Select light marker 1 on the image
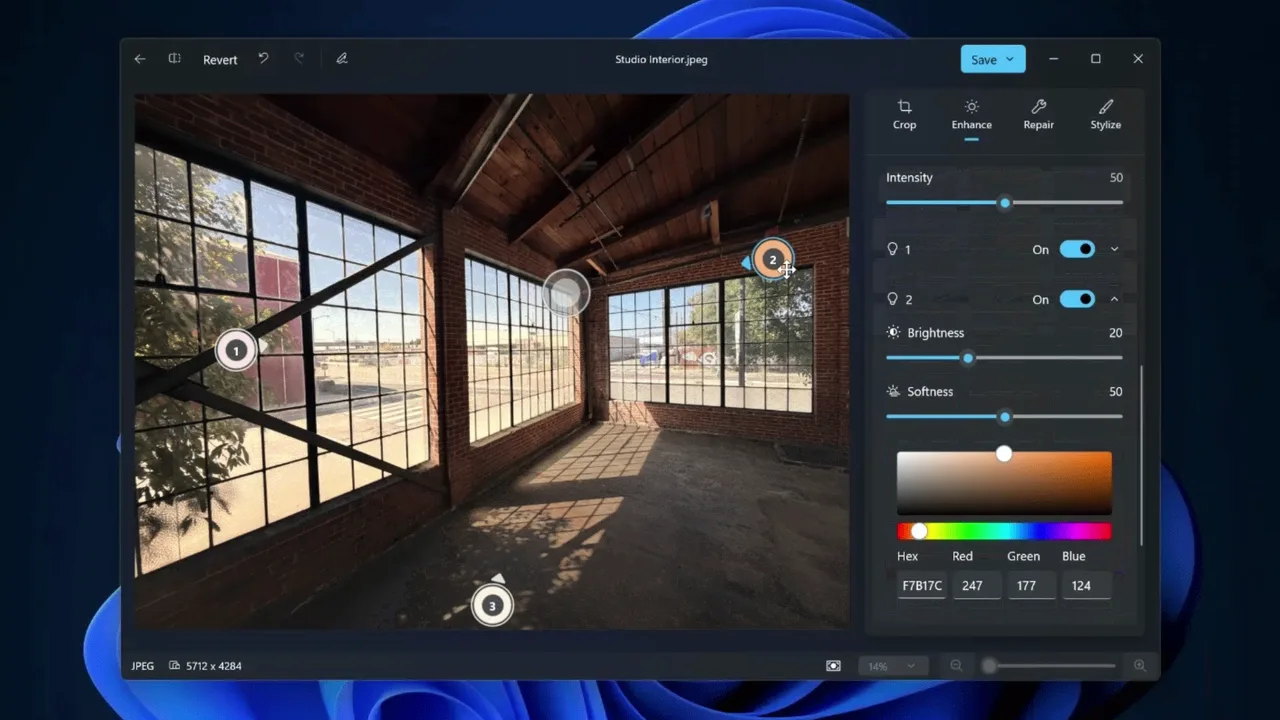The width and height of the screenshot is (1280, 720). (x=236, y=351)
